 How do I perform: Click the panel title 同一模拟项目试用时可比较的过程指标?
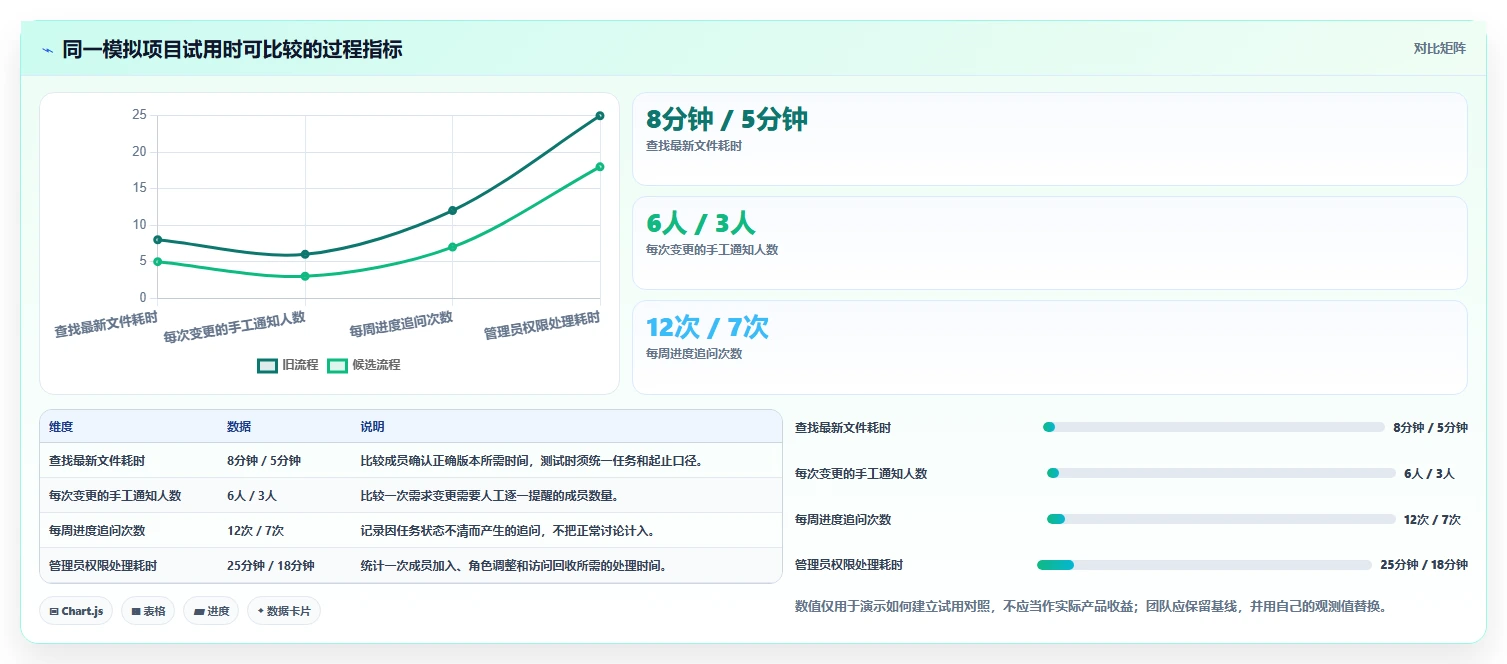point(233,50)
